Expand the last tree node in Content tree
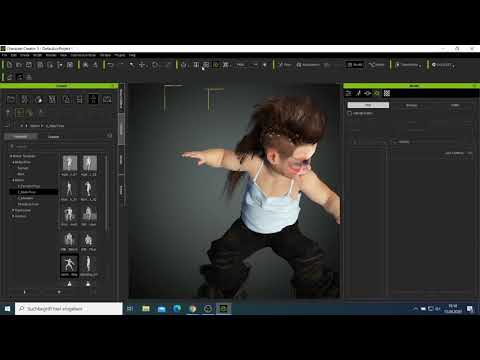480x360 pixels. pos(14,216)
